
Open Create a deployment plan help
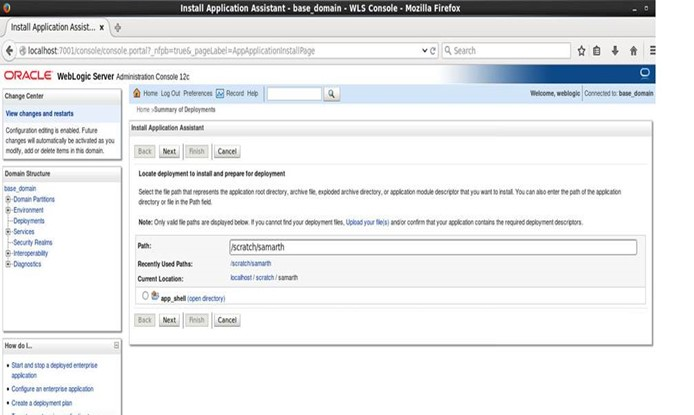click(x=42, y=403)
